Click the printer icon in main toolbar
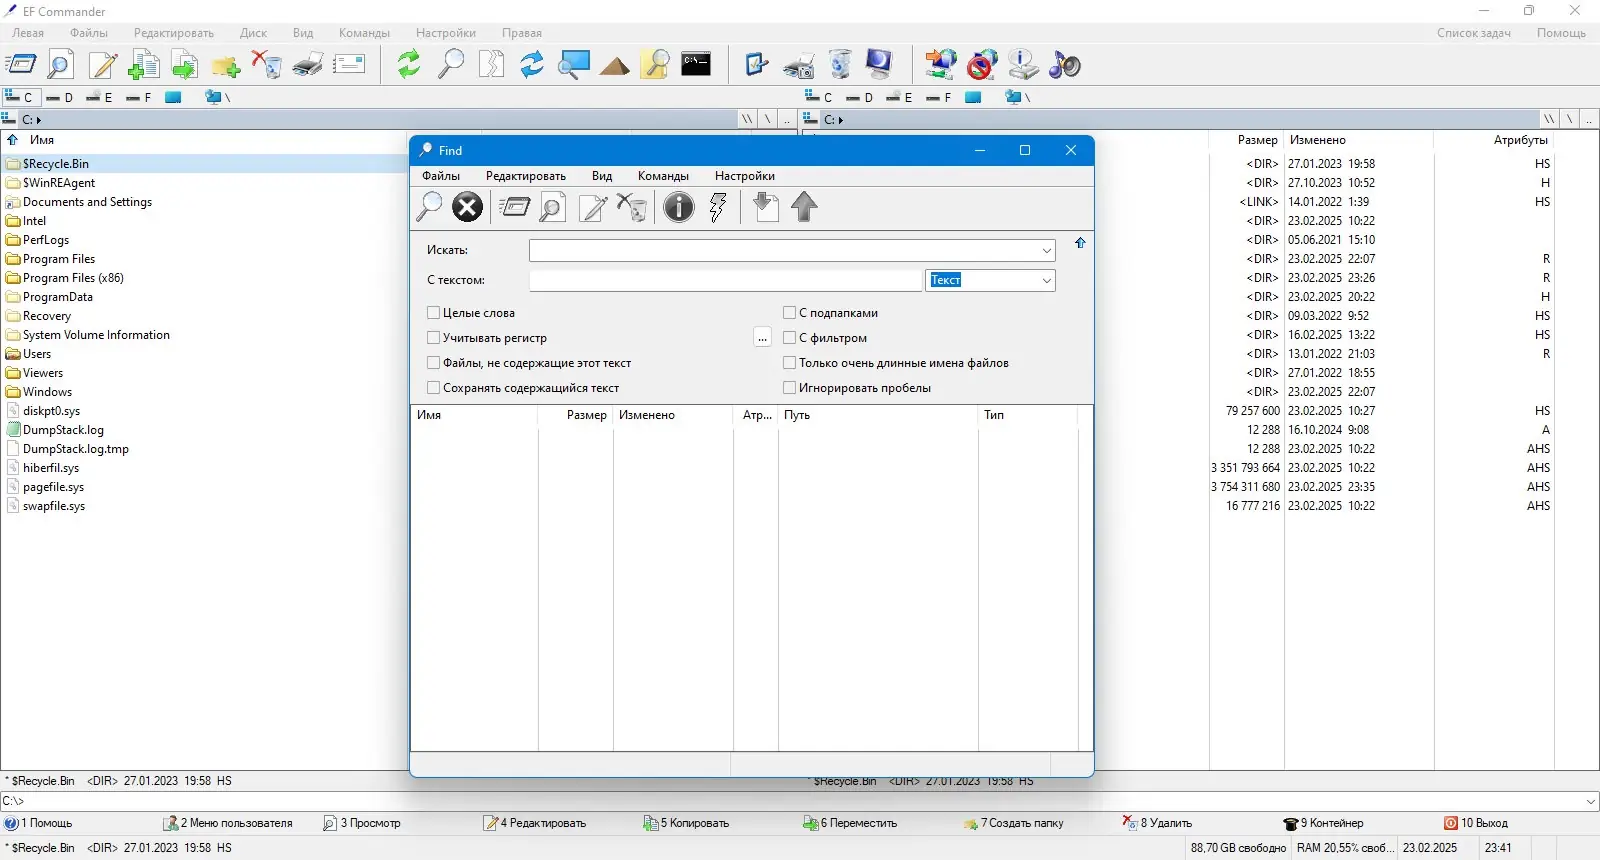 coord(308,65)
